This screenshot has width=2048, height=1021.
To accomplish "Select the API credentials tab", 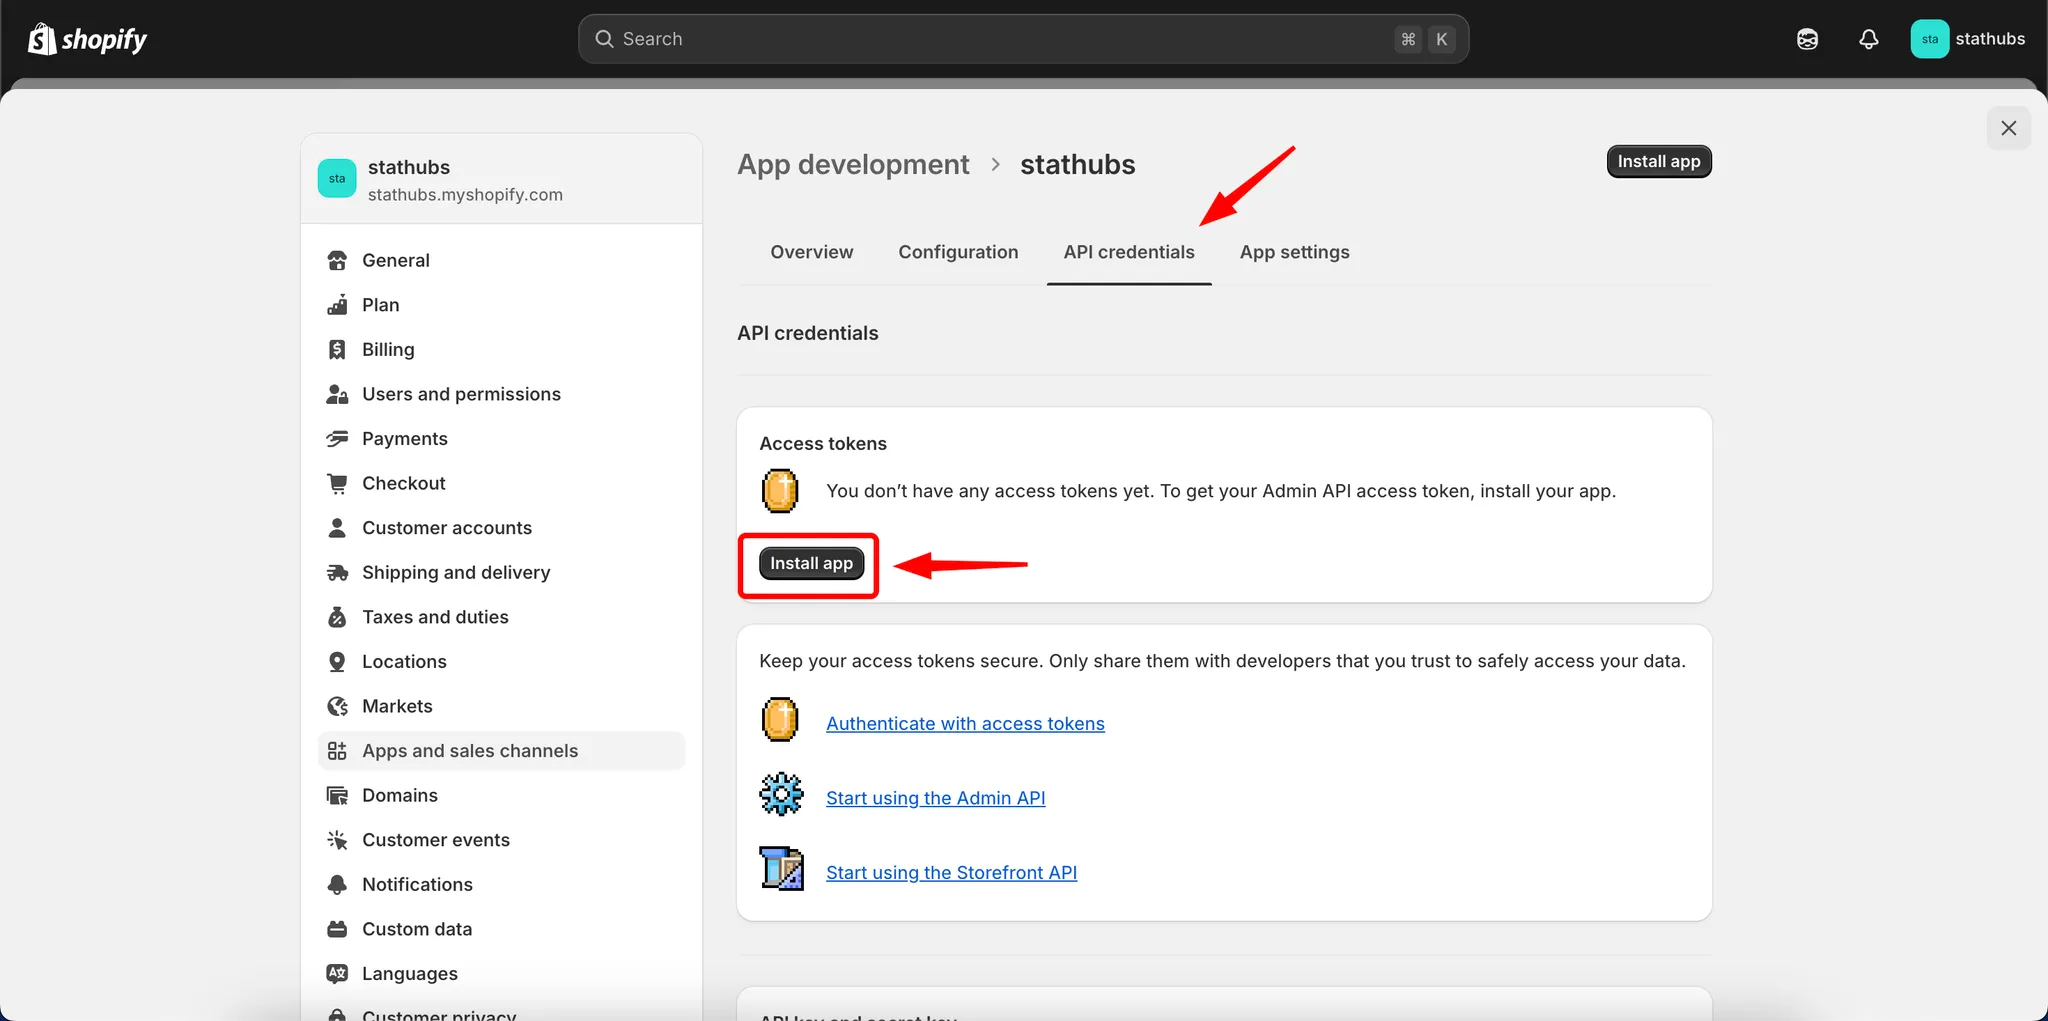I will pos(1129,252).
